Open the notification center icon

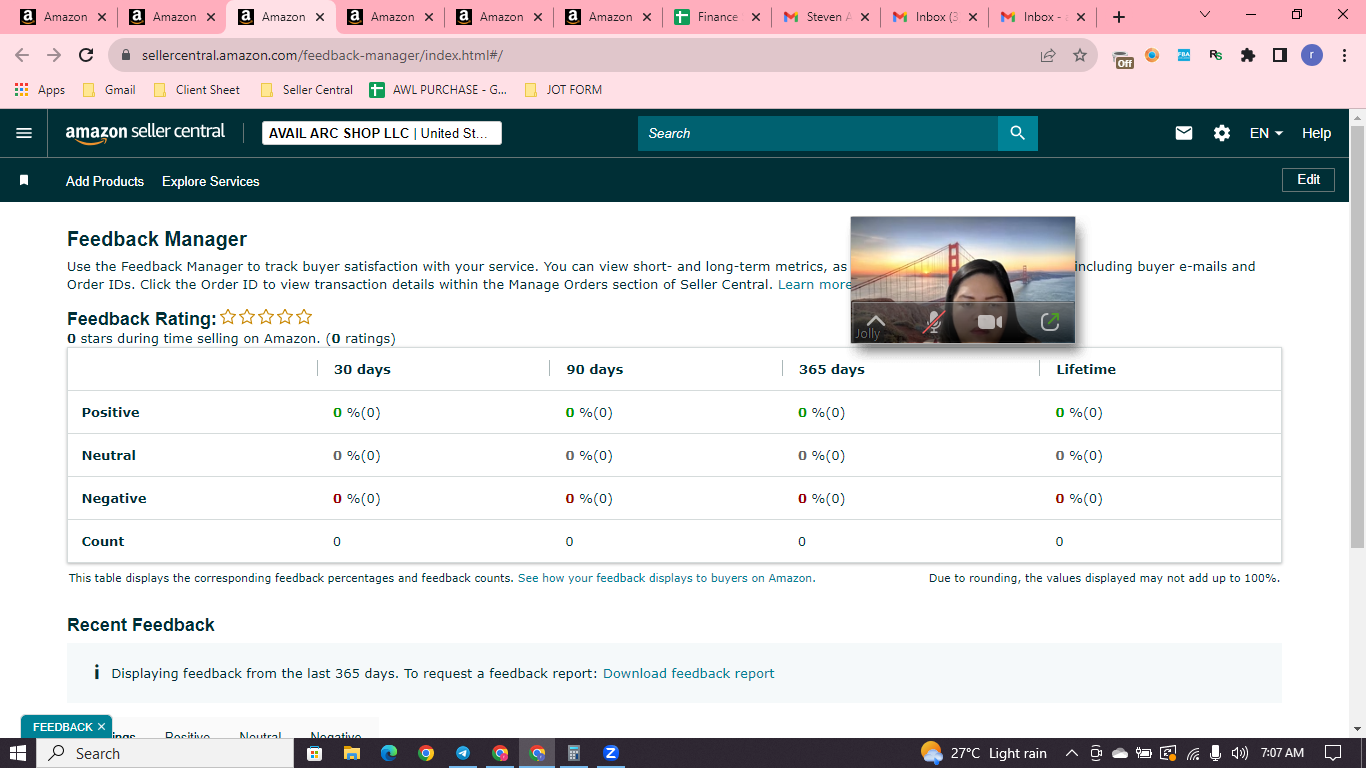[1332, 753]
